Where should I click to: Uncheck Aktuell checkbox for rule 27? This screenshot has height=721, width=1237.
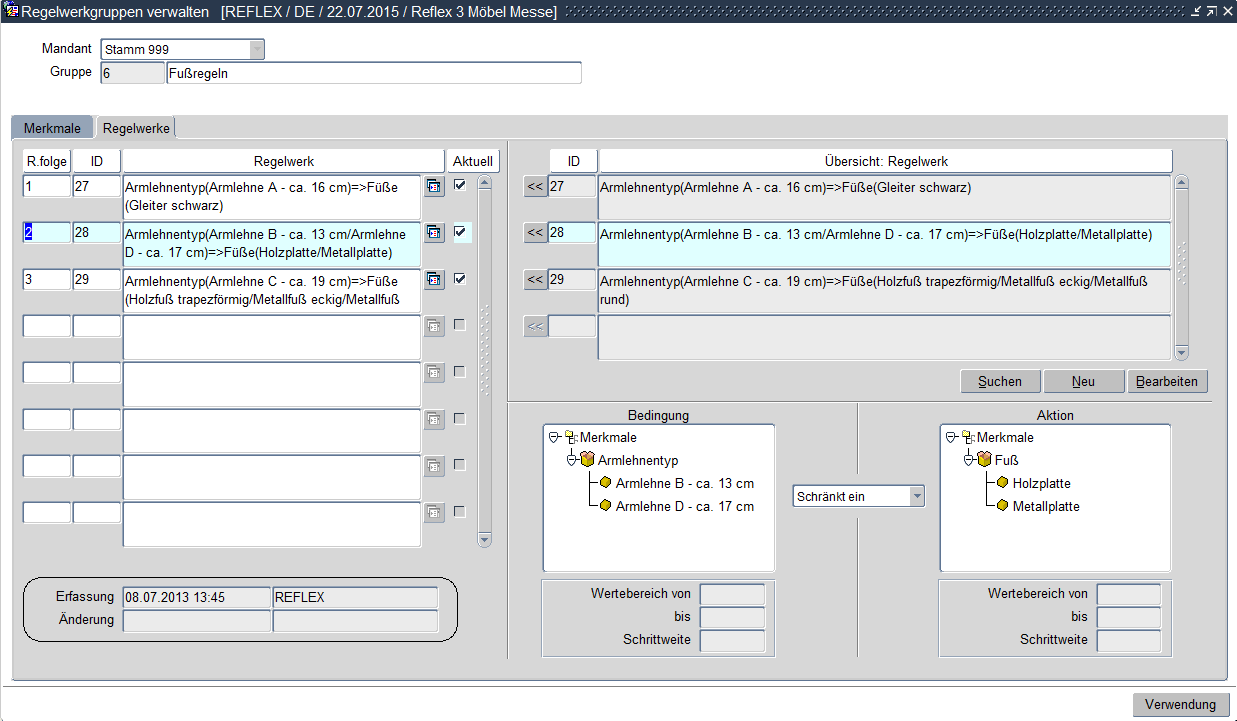tap(460, 185)
